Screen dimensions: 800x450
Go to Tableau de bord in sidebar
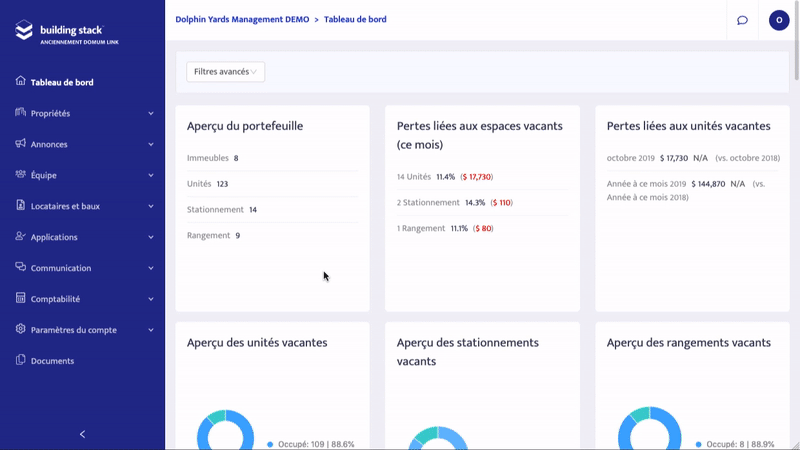[62, 83]
